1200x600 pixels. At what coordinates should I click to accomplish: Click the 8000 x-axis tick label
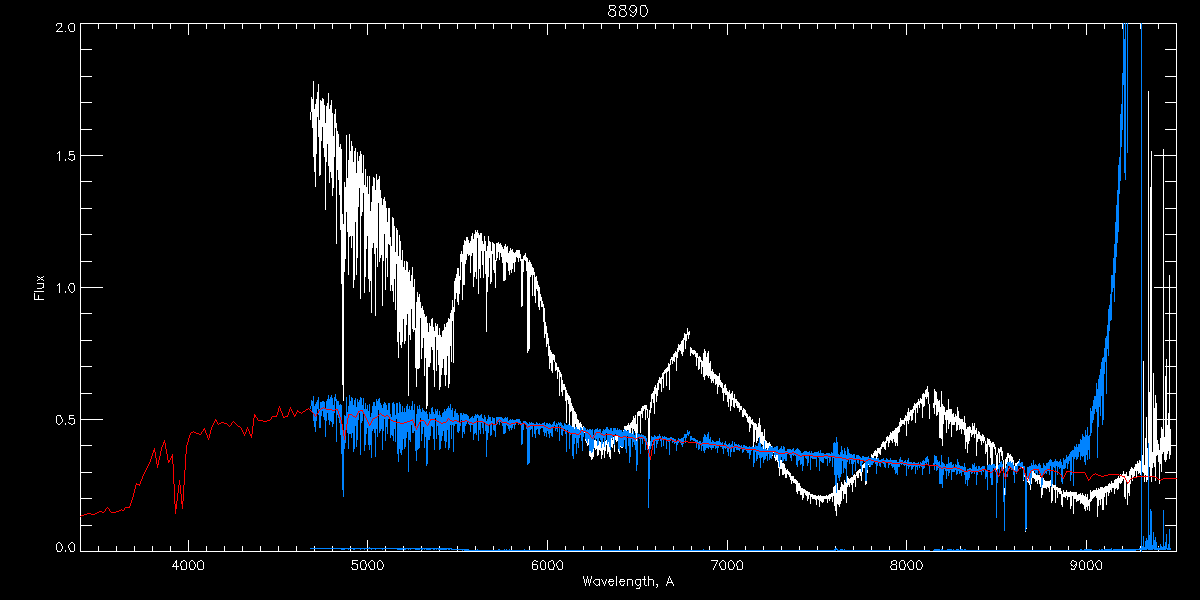(x=907, y=565)
